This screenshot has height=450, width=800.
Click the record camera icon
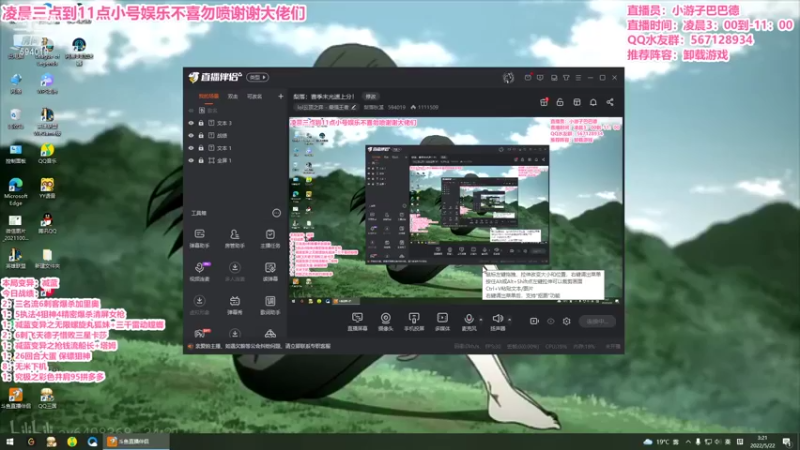[x=534, y=321]
